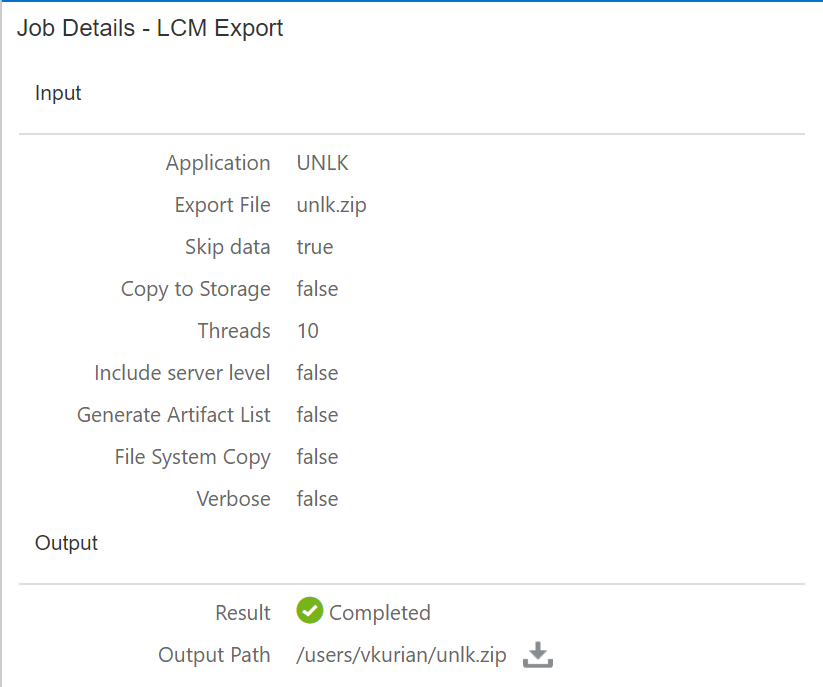
Task: Select the Application value UNLK
Action: tap(323, 163)
